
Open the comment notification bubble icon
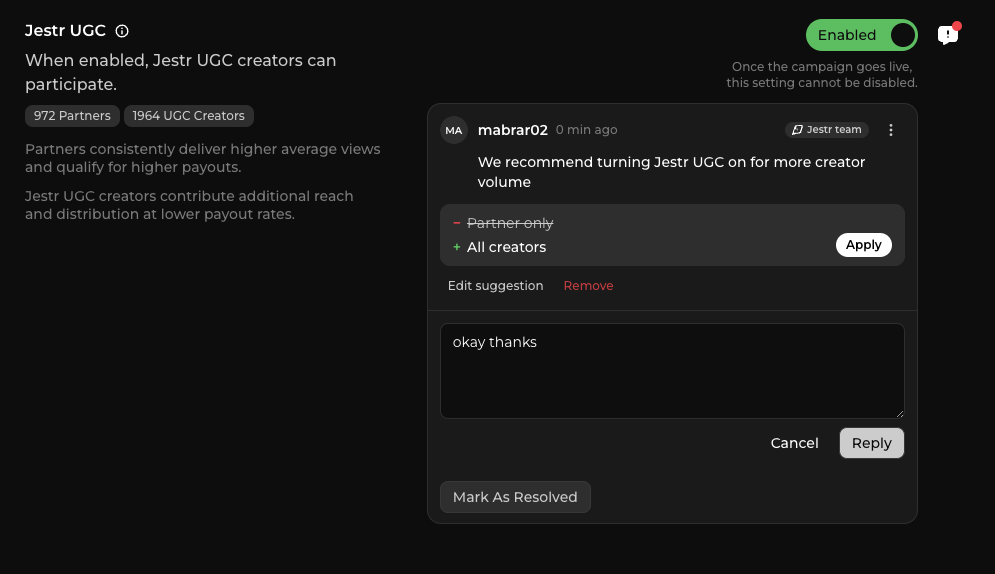tap(948, 35)
